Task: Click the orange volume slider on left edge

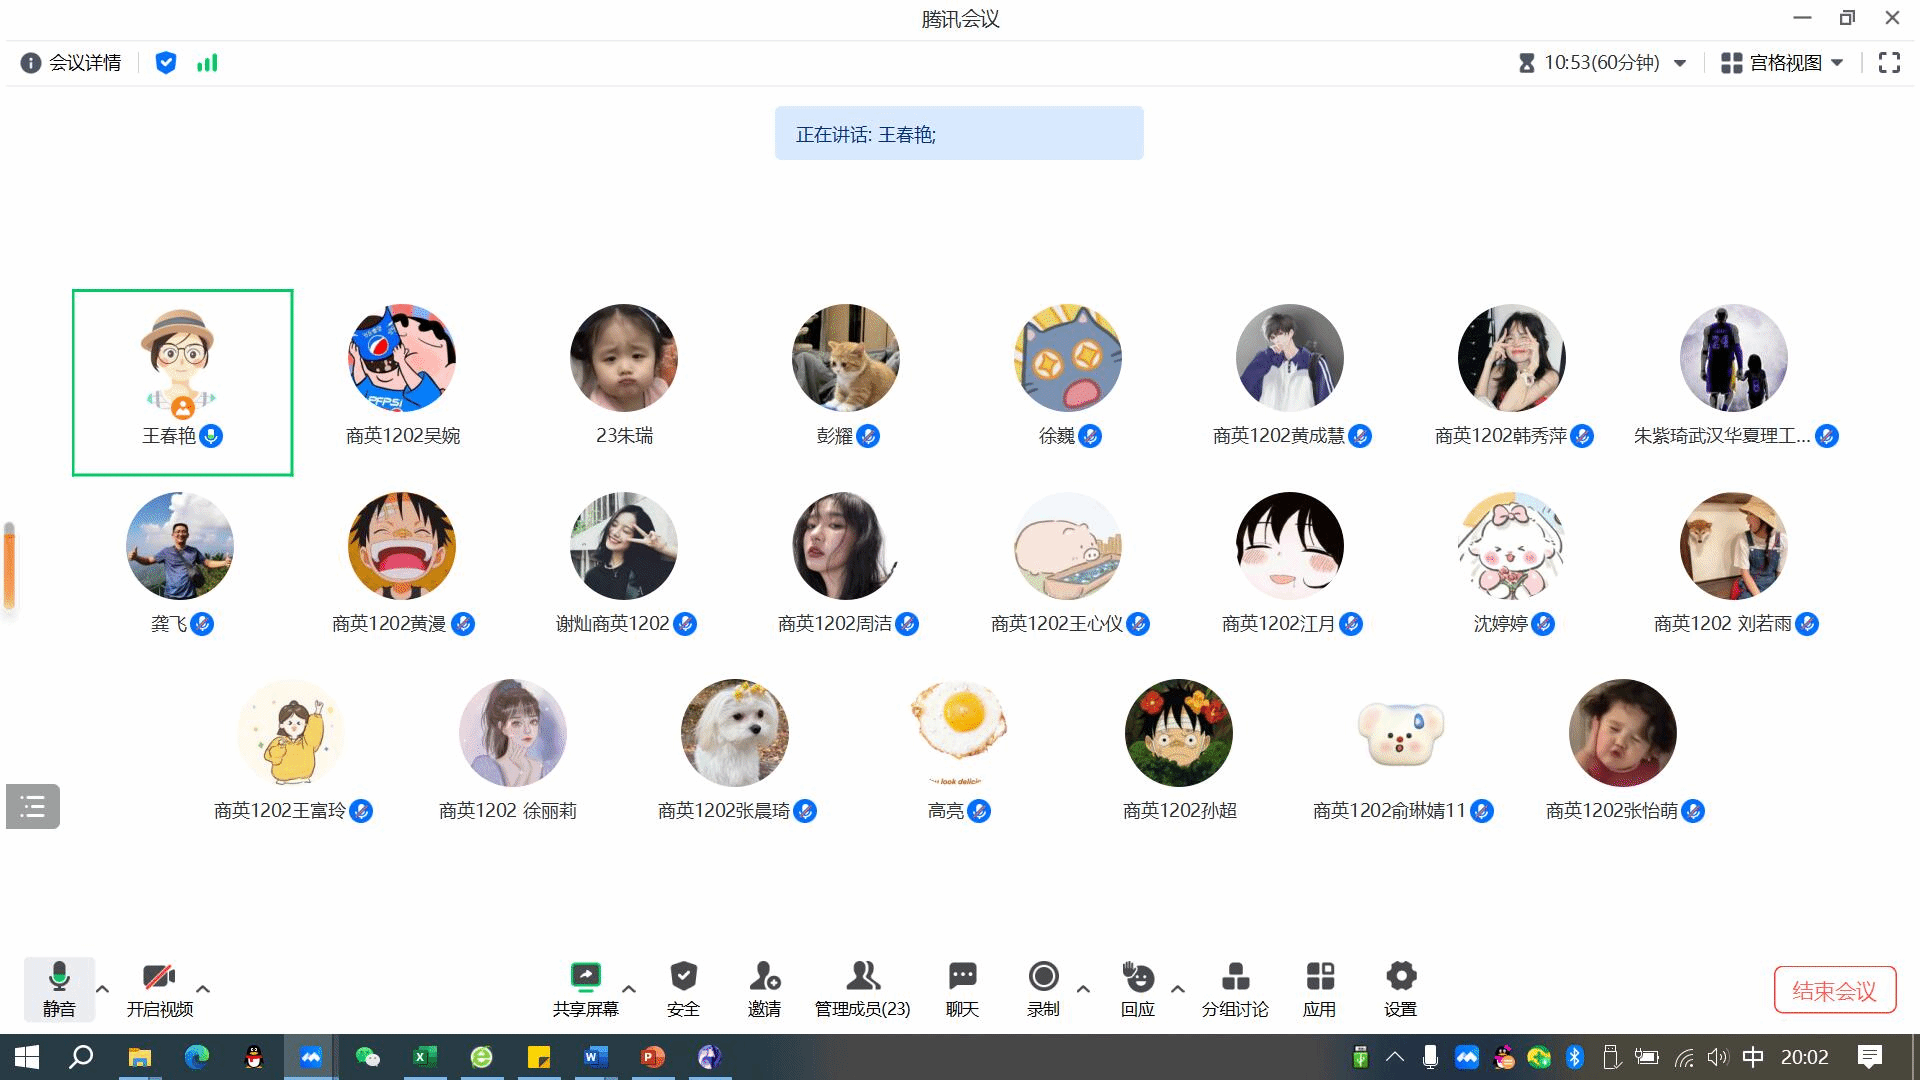Action: point(9,566)
